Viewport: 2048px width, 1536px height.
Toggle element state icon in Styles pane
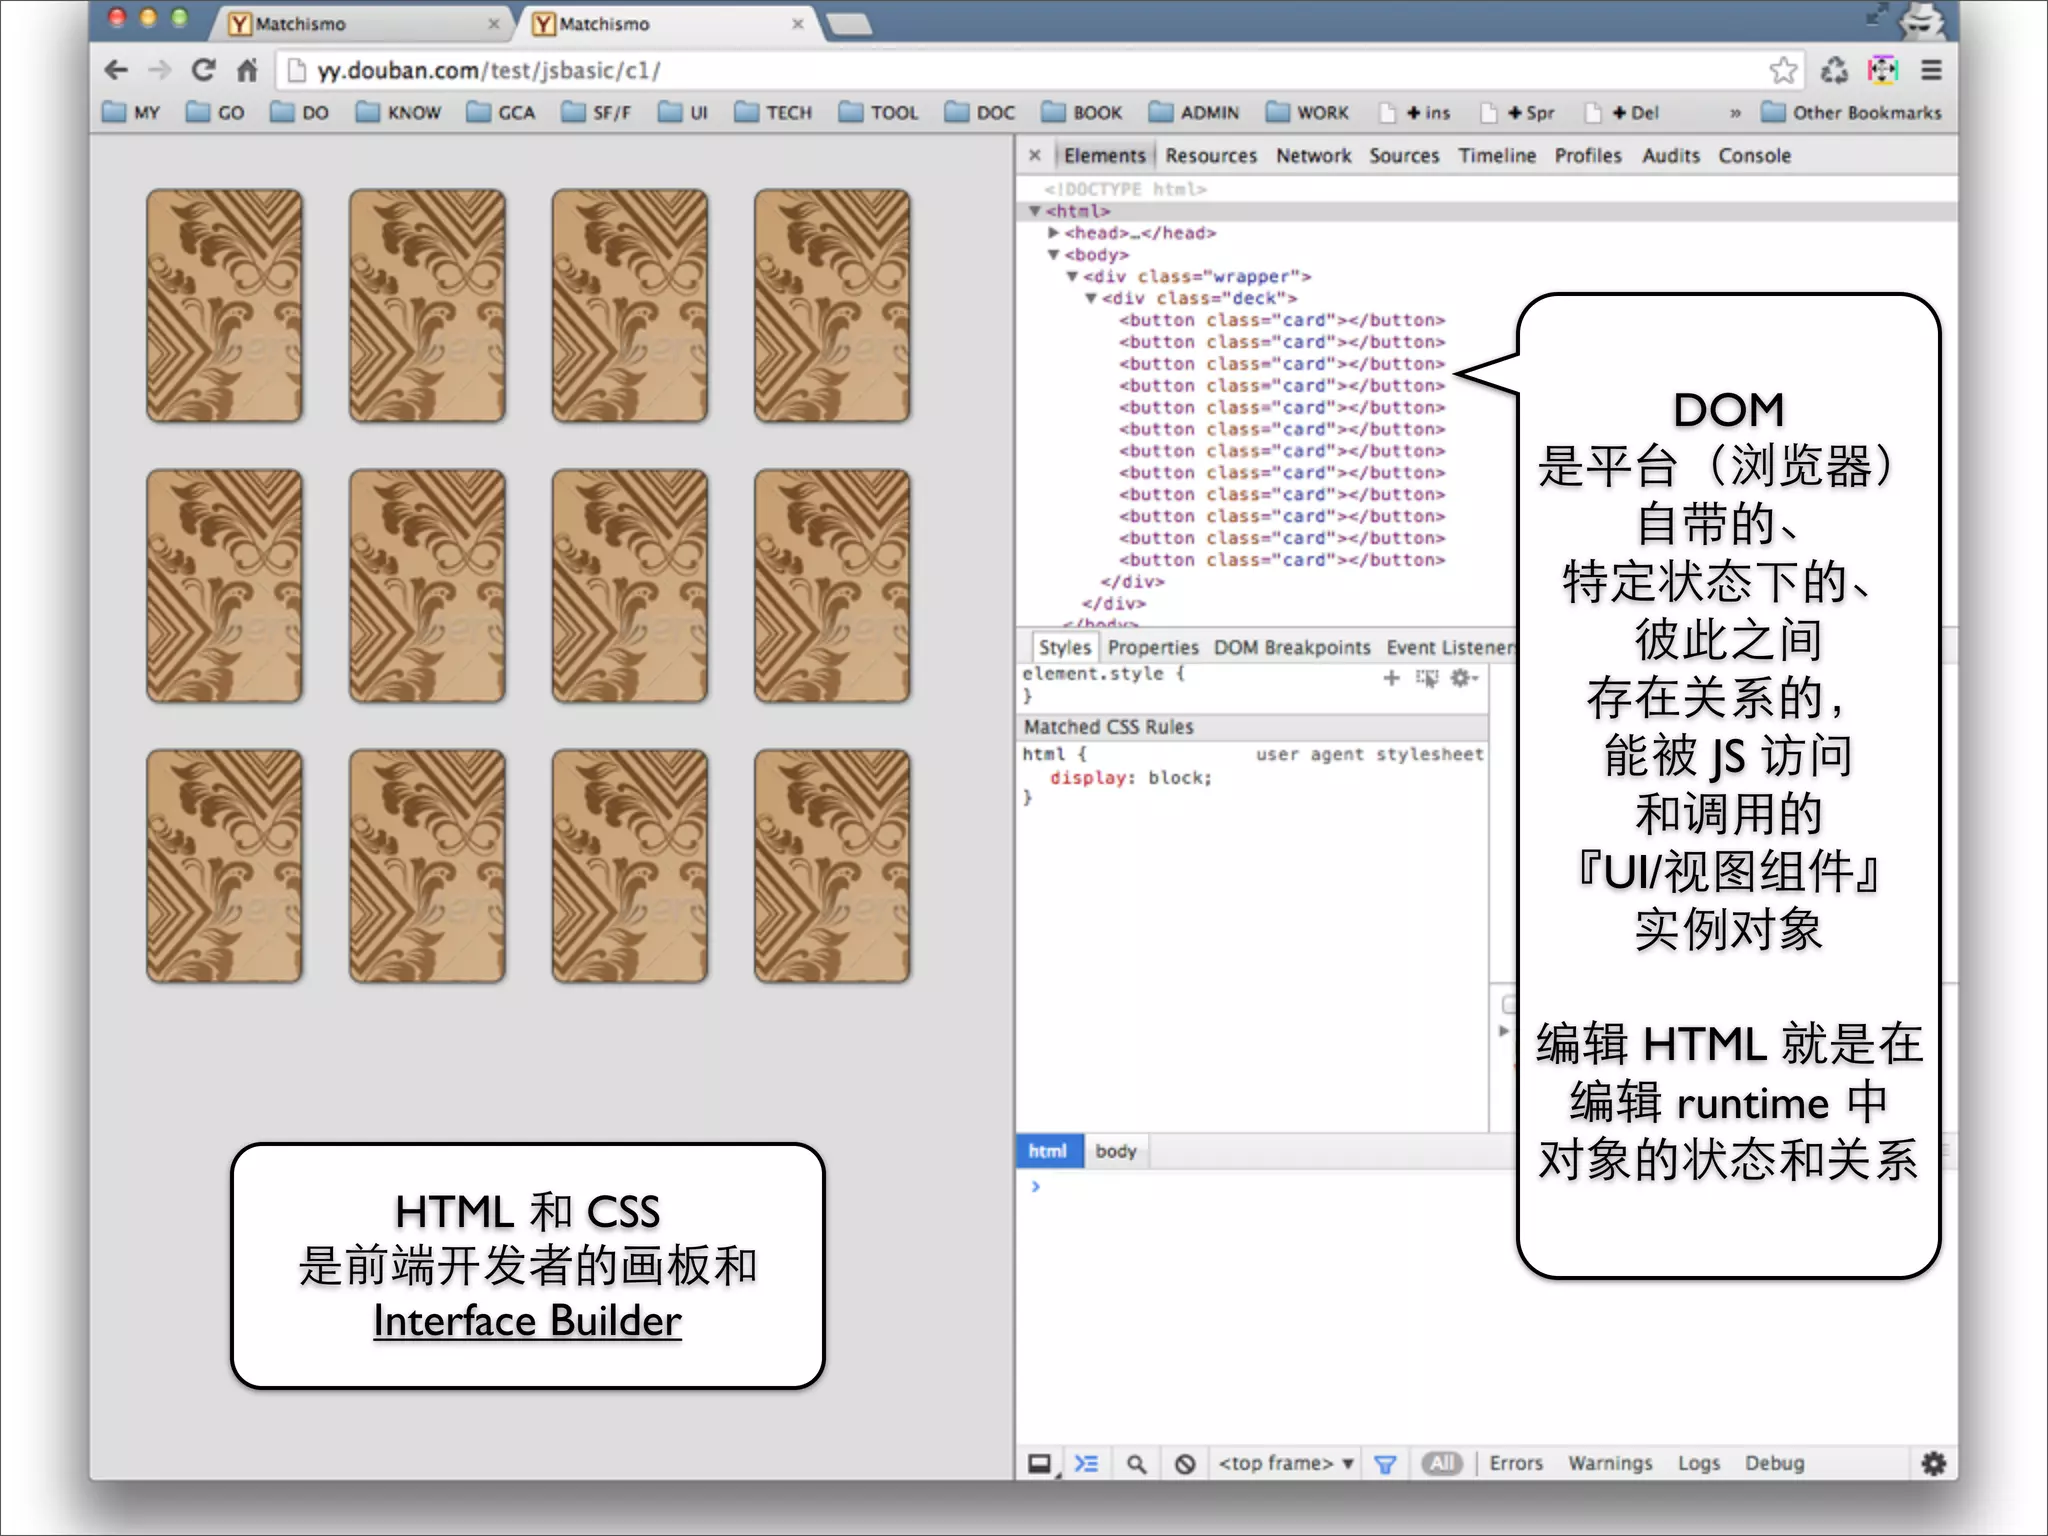(1427, 678)
